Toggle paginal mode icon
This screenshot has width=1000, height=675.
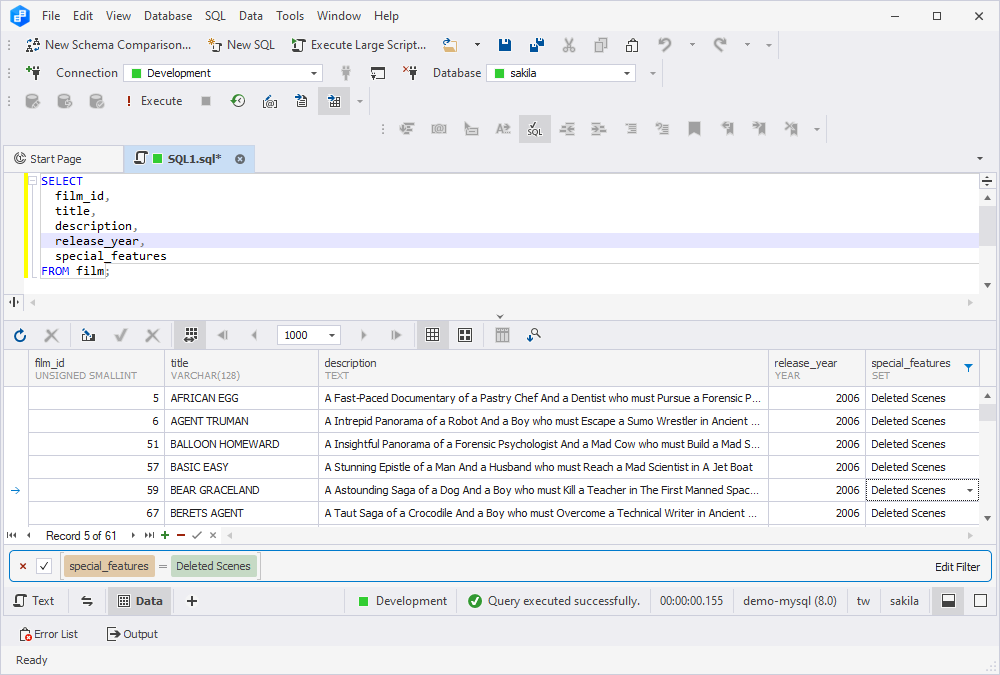(190, 335)
